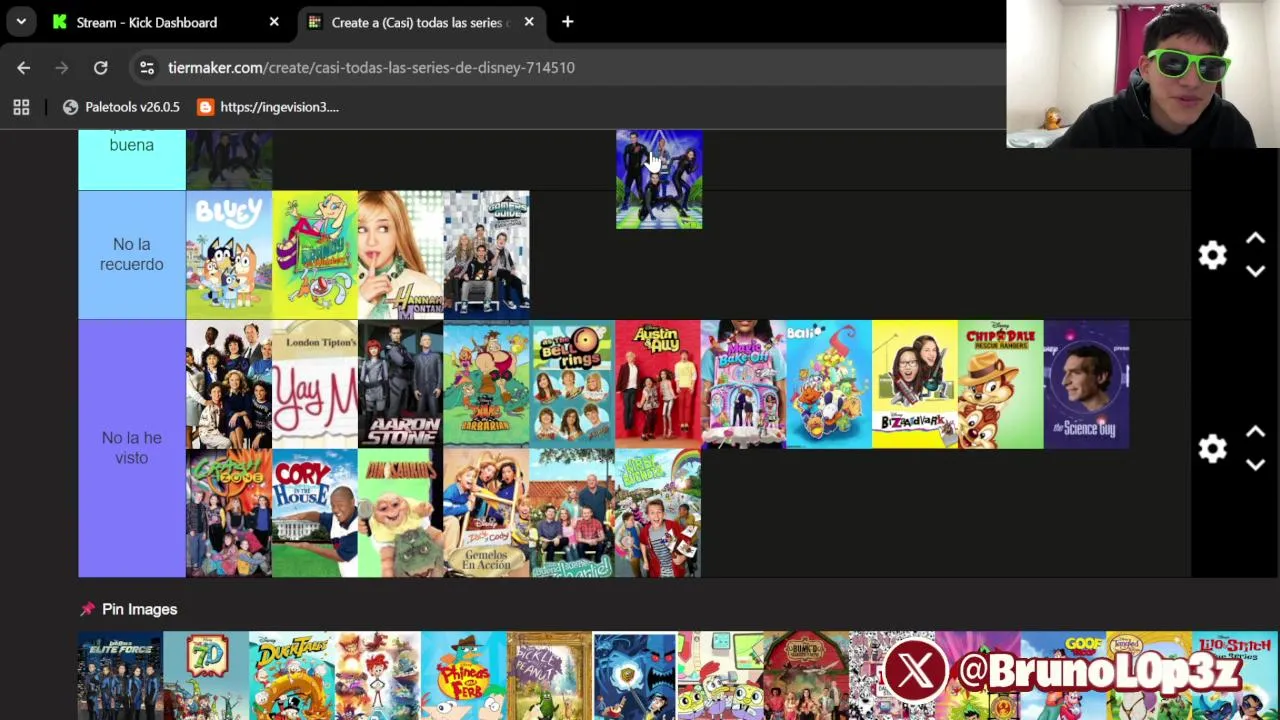Select the Magic Bake-Off thumbnail

tap(744, 384)
